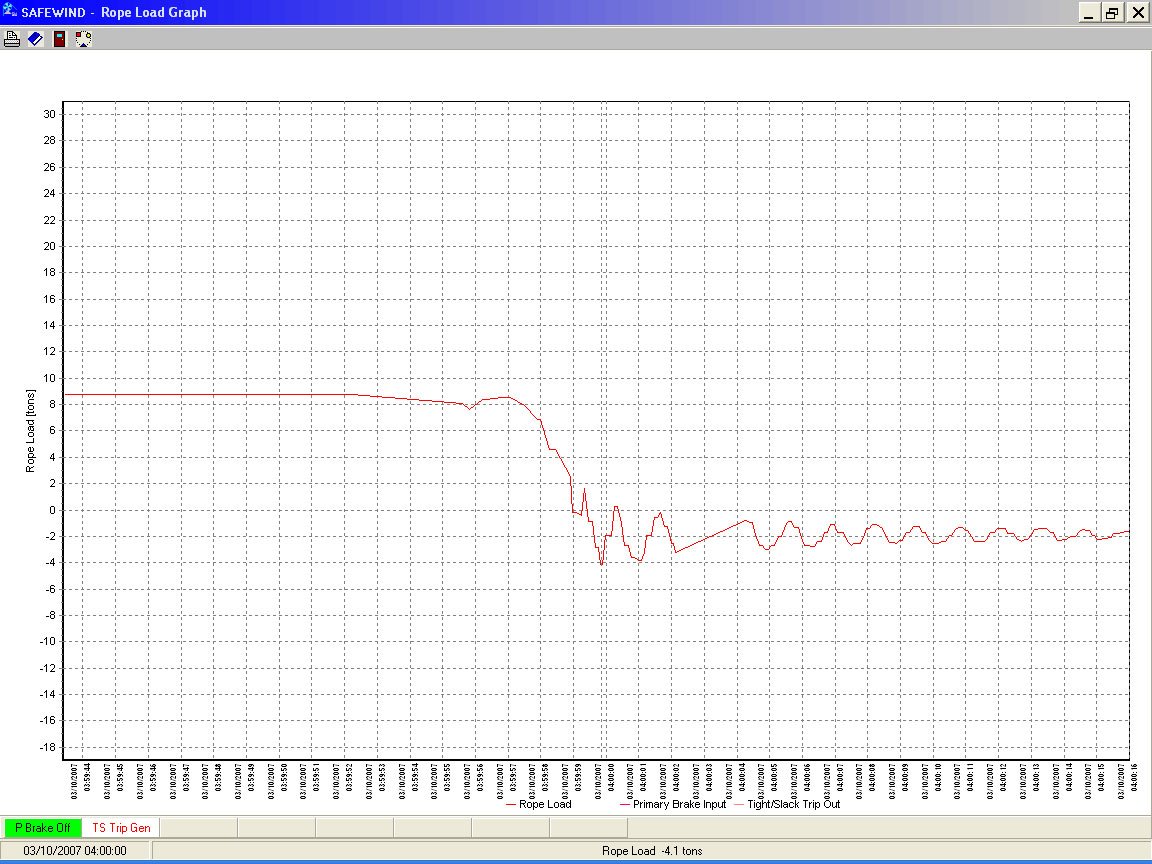This screenshot has height=864, width=1152.
Task: Click the dotted shapes icon in toolbar
Action: tap(84, 39)
